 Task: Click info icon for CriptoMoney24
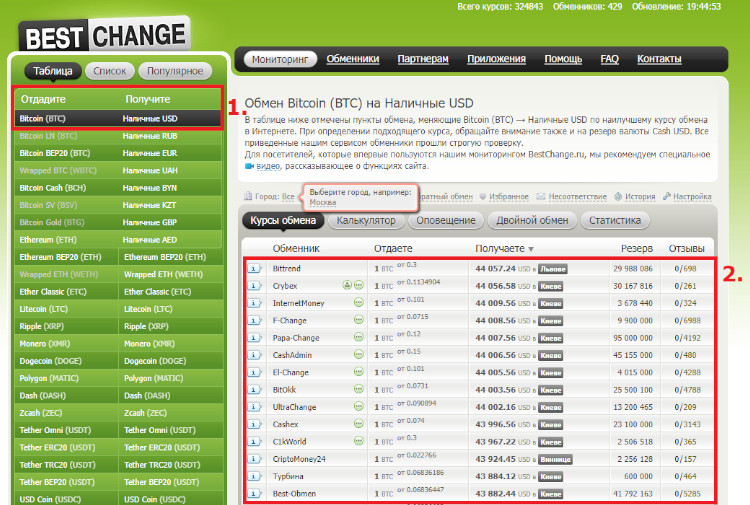254,459
